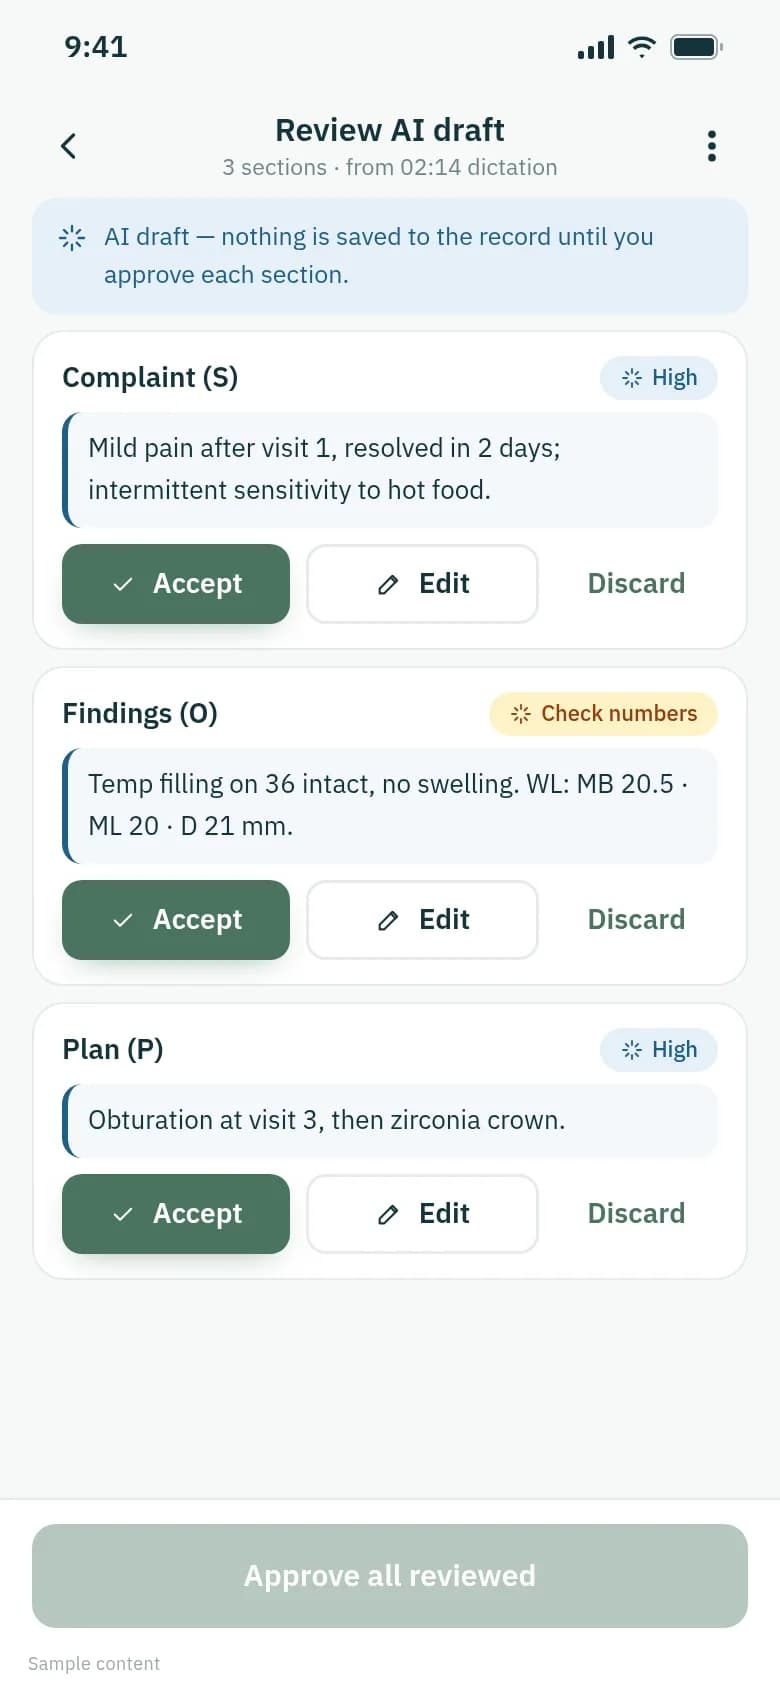Tap the High confidence badge on Plan

click(659, 1050)
